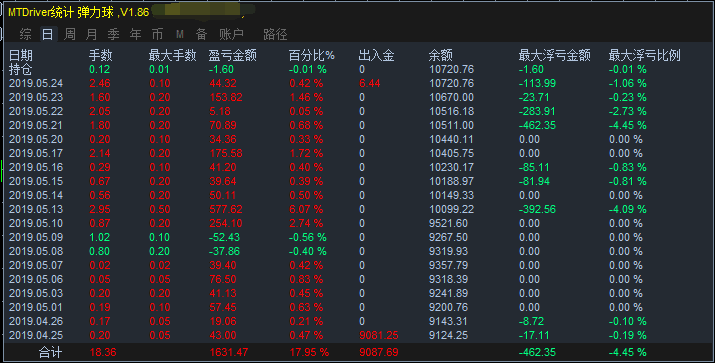
Task: Select the 2019.05.17 date row
Action: coord(36,153)
